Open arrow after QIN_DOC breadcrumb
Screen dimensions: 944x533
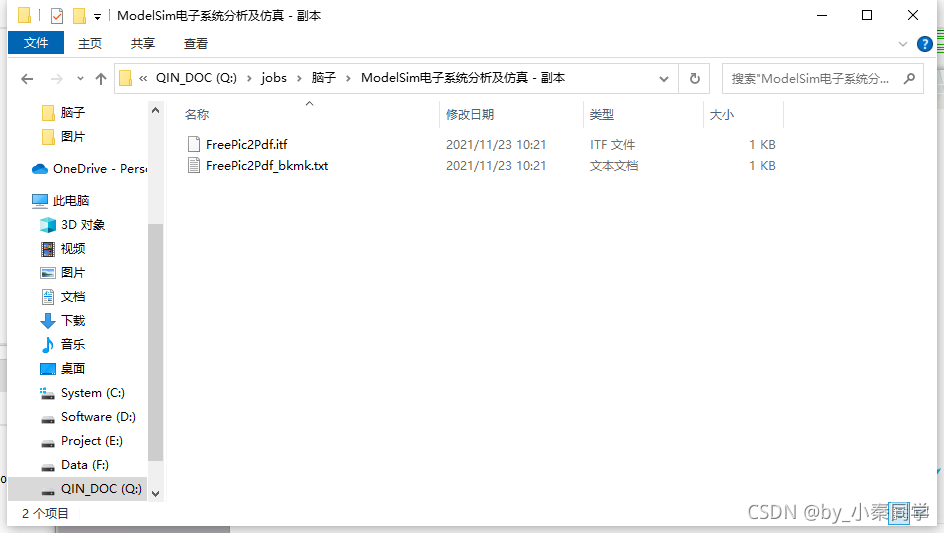pos(249,78)
